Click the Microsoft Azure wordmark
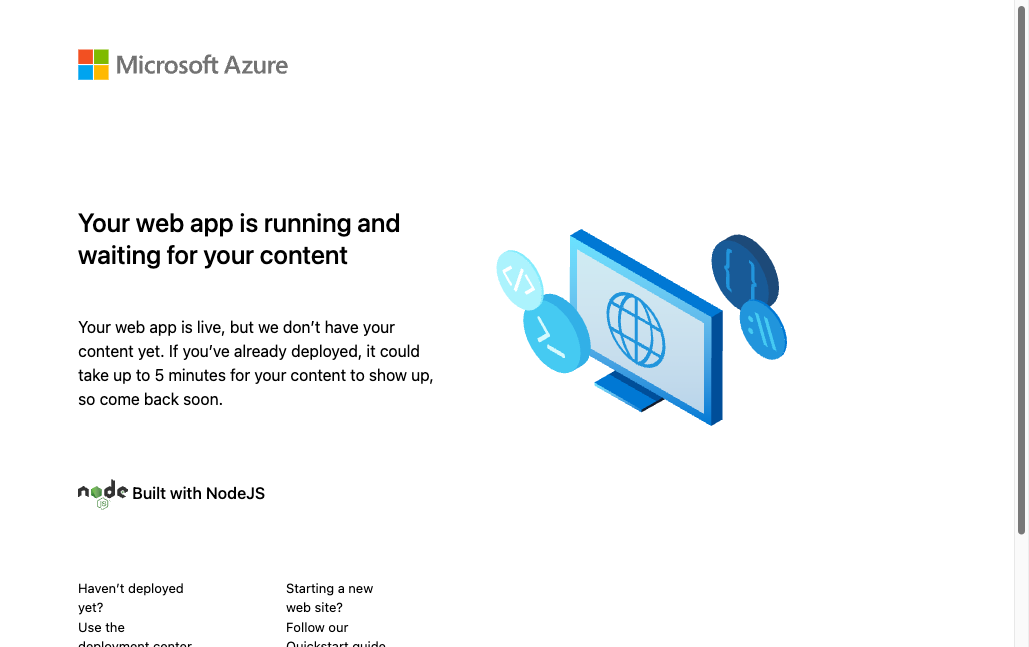This screenshot has height=647, width=1029. pyautogui.click(x=202, y=65)
